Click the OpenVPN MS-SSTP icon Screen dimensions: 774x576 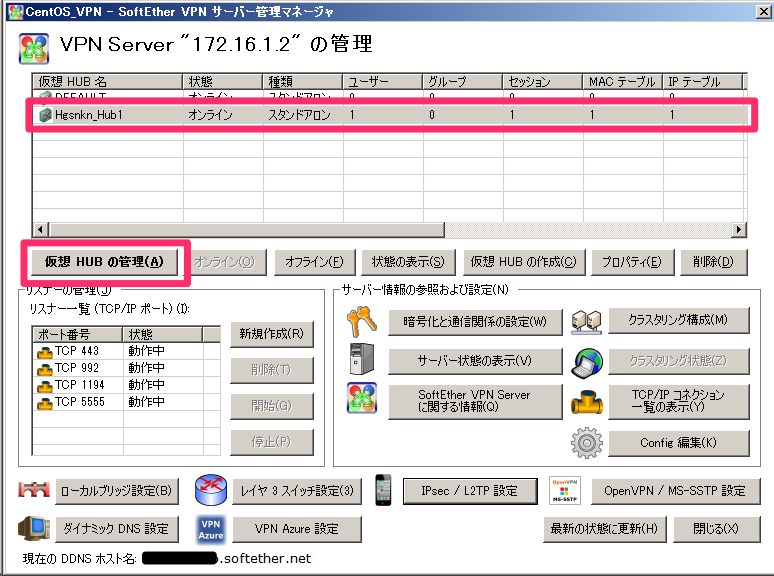click(565, 490)
